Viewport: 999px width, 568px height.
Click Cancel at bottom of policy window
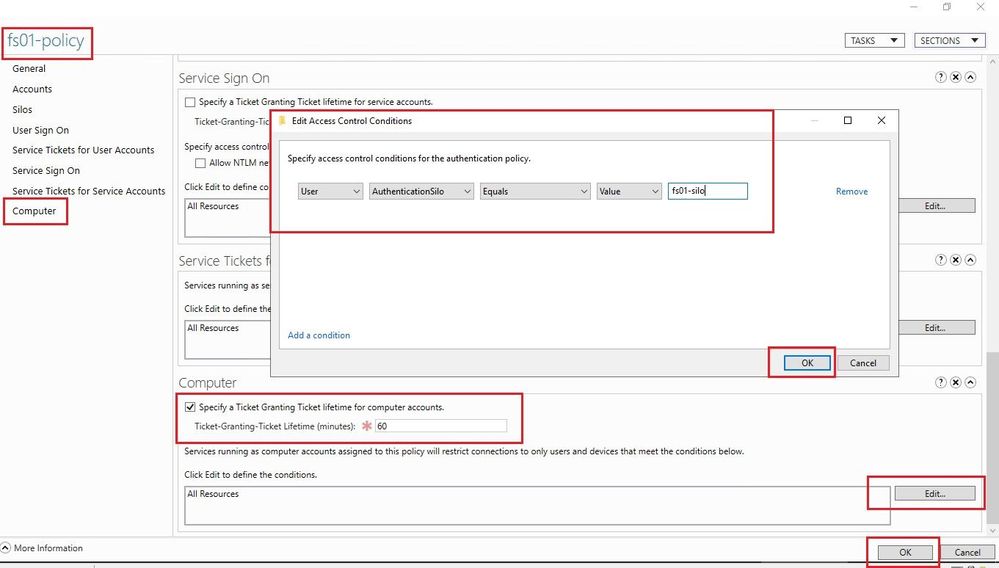tap(967, 552)
